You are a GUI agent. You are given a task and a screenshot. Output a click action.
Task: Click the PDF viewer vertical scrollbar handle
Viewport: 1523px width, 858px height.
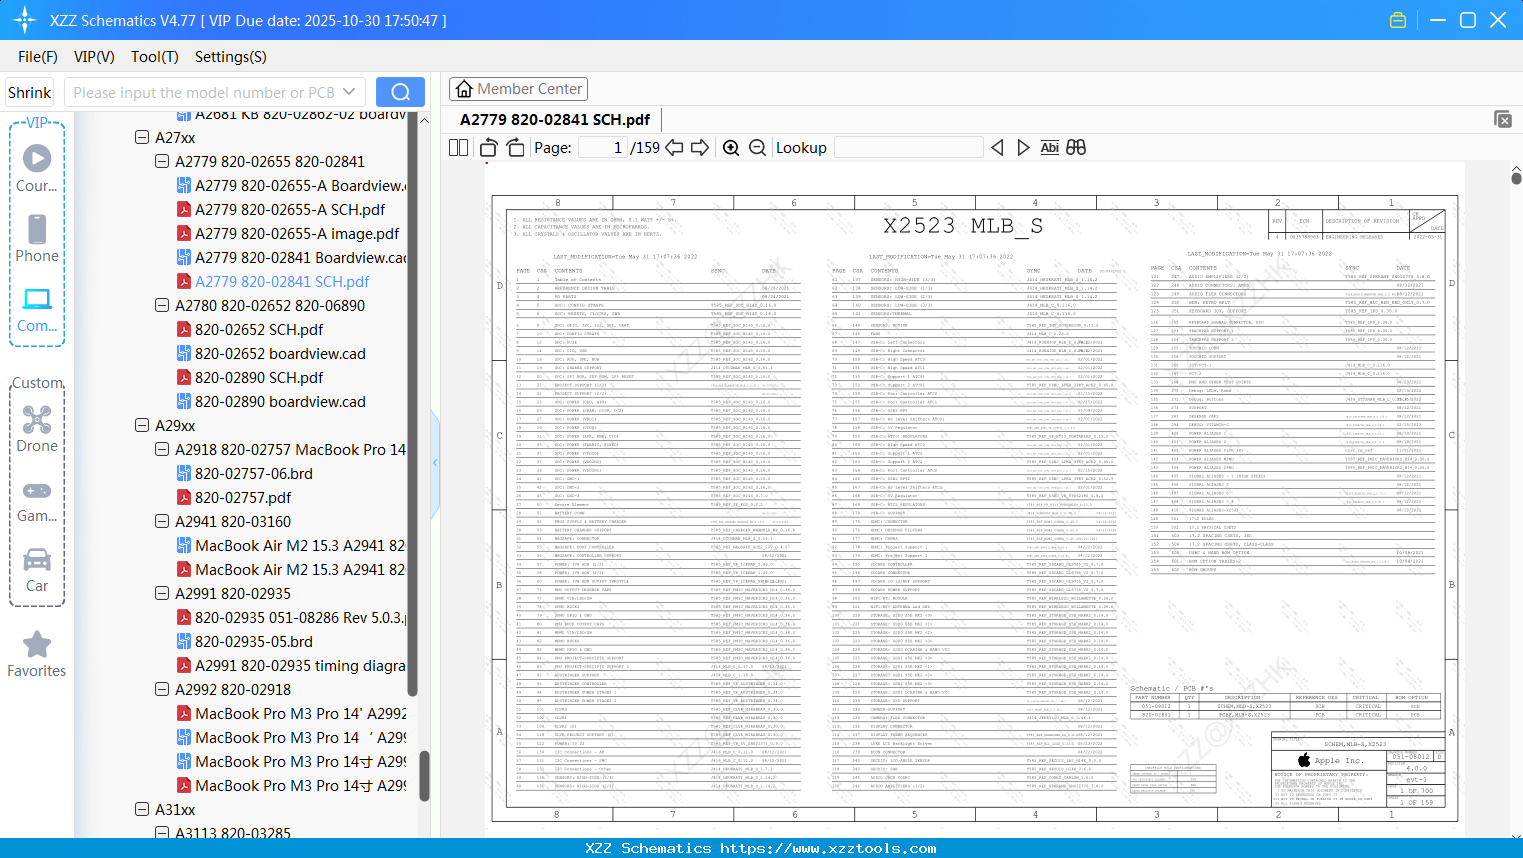(1516, 177)
